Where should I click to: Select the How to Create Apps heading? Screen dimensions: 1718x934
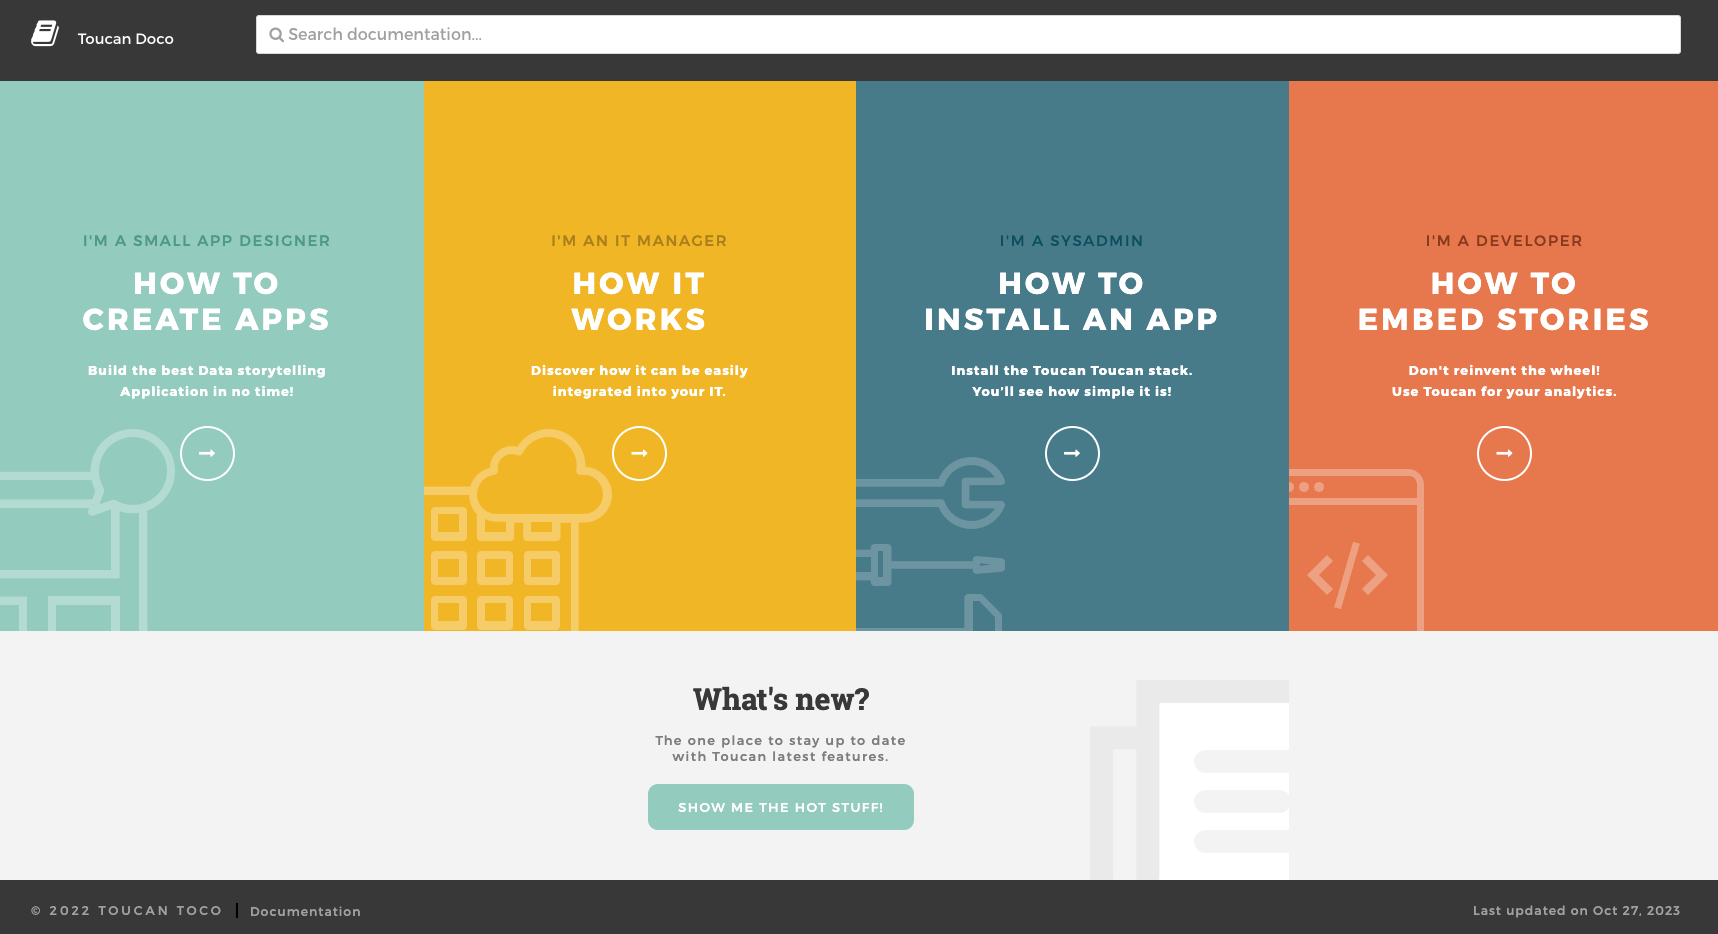(206, 301)
